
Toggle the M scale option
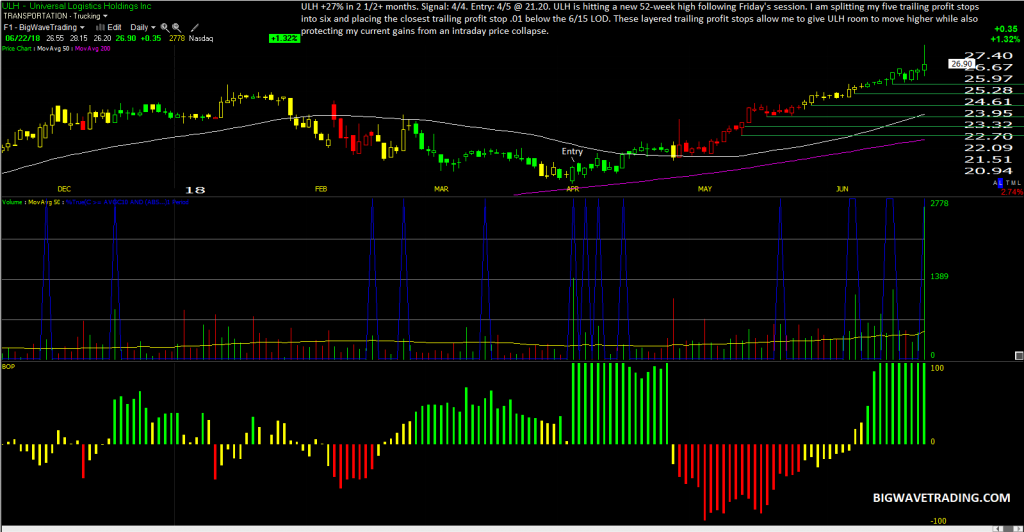point(1014,183)
